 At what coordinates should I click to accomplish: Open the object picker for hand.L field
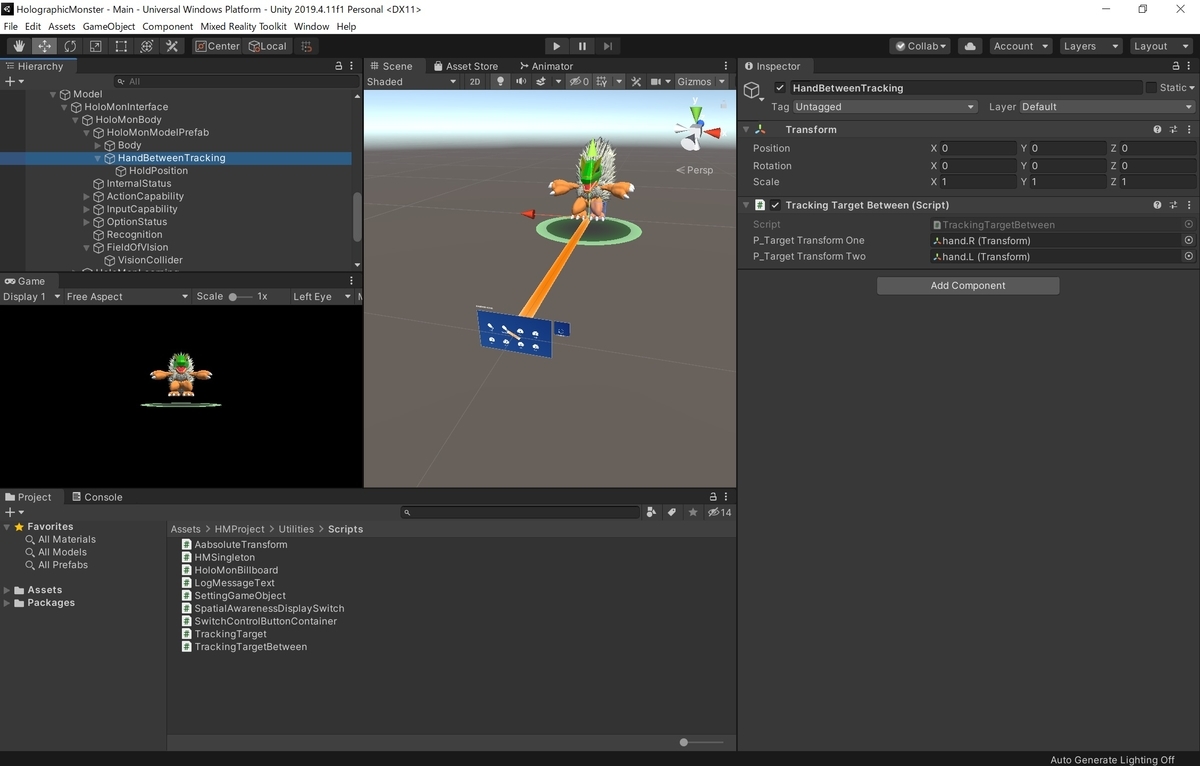click(1188, 256)
